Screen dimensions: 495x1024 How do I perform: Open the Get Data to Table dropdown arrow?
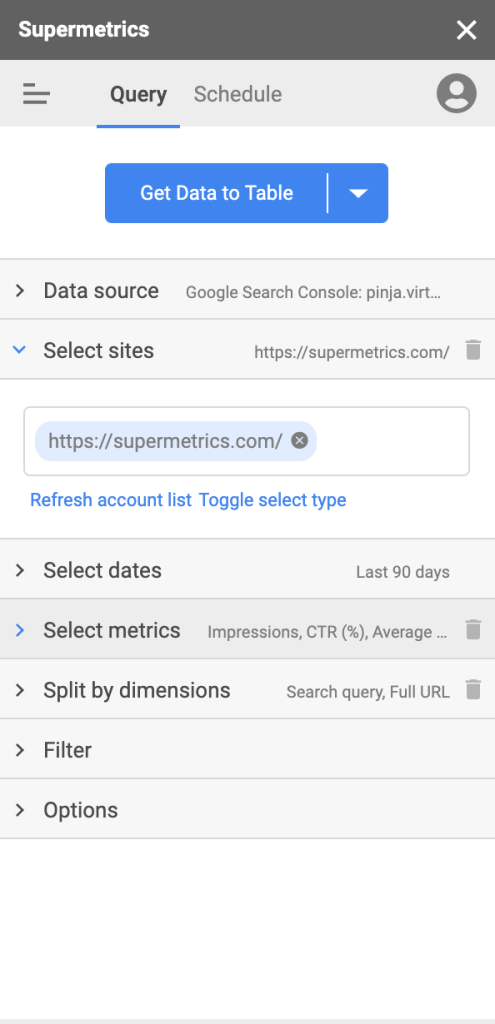tap(359, 193)
